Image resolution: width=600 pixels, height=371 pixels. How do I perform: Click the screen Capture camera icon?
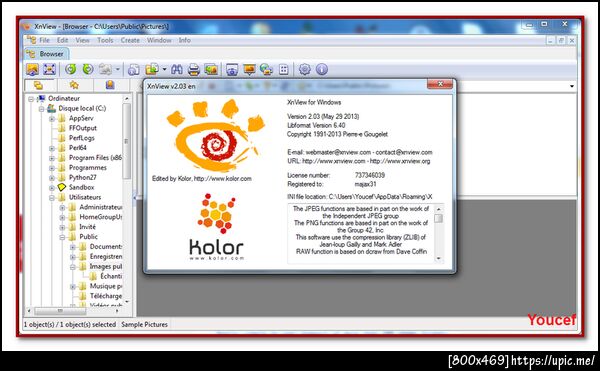click(232, 70)
